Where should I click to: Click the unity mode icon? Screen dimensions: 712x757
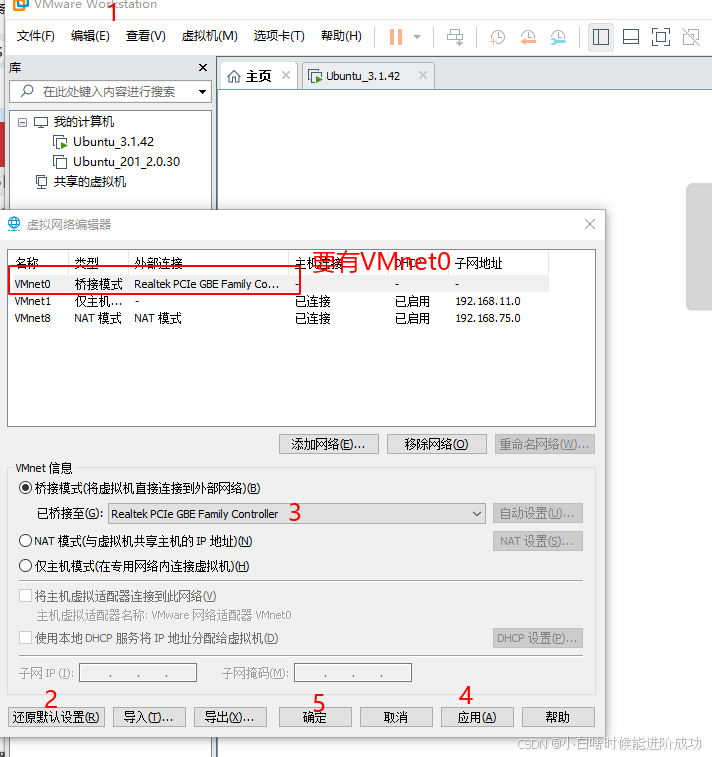[691, 37]
